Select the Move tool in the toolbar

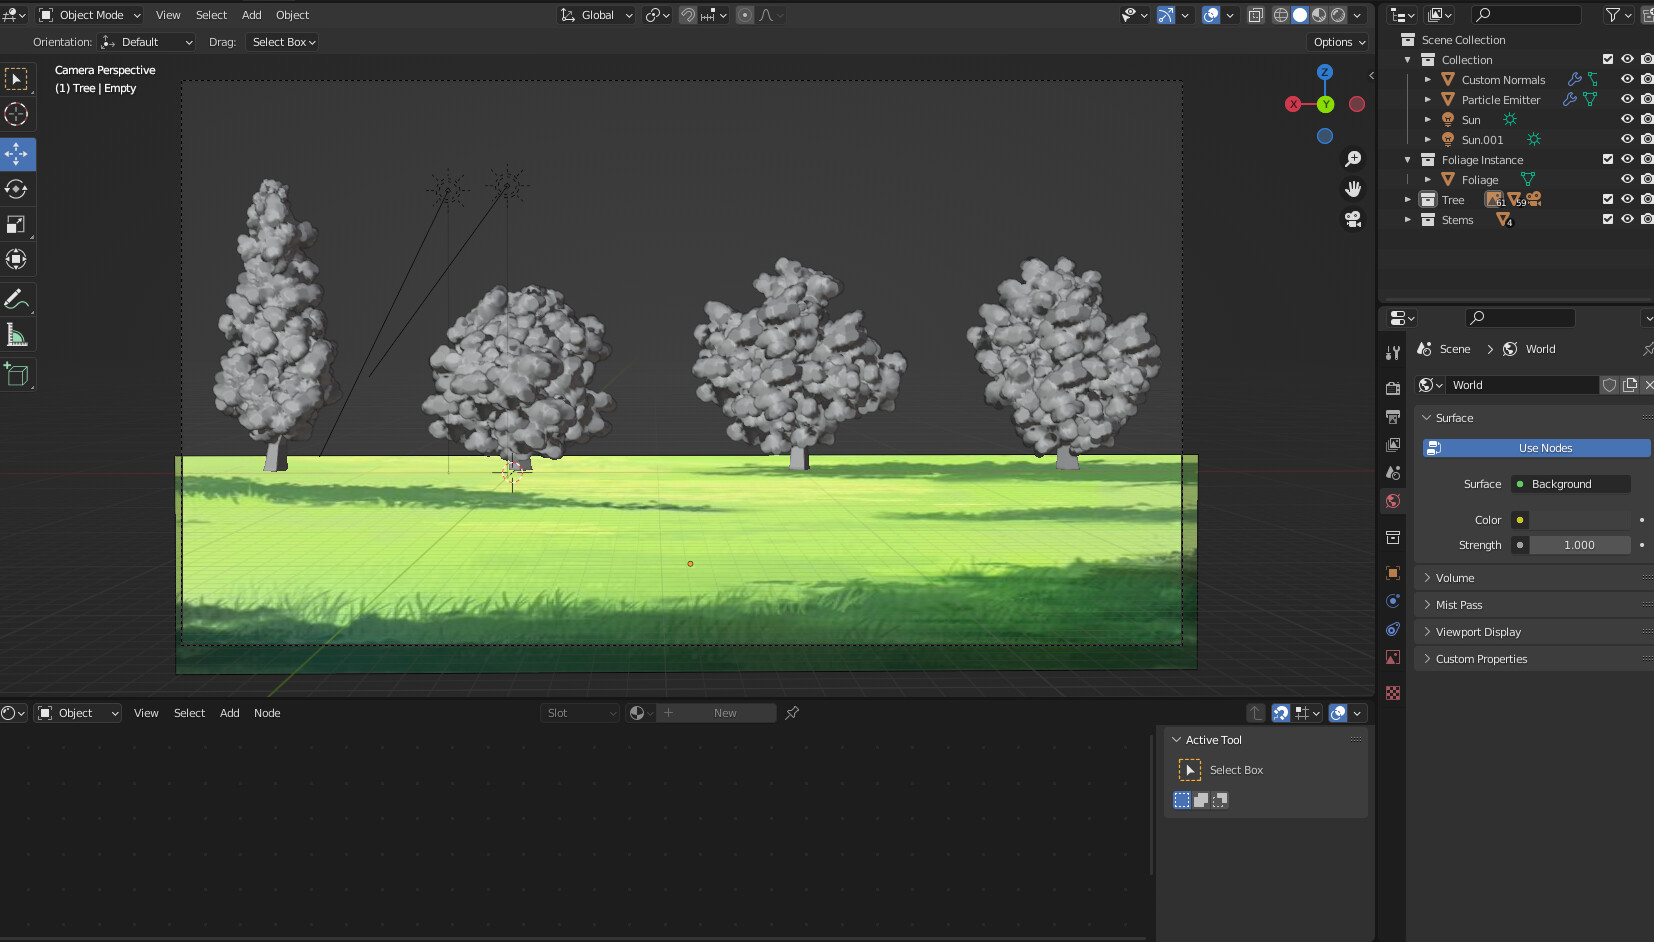click(x=16, y=154)
